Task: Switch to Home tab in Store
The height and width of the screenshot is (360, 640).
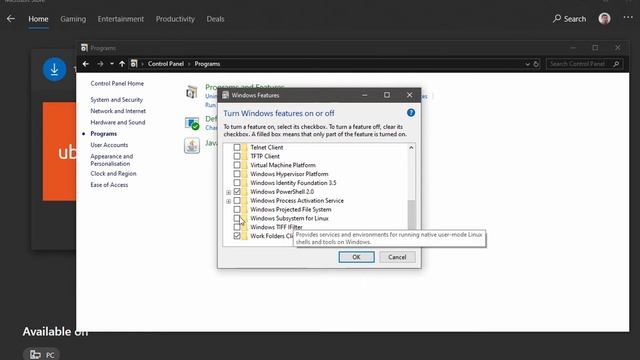Action: coord(38,19)
